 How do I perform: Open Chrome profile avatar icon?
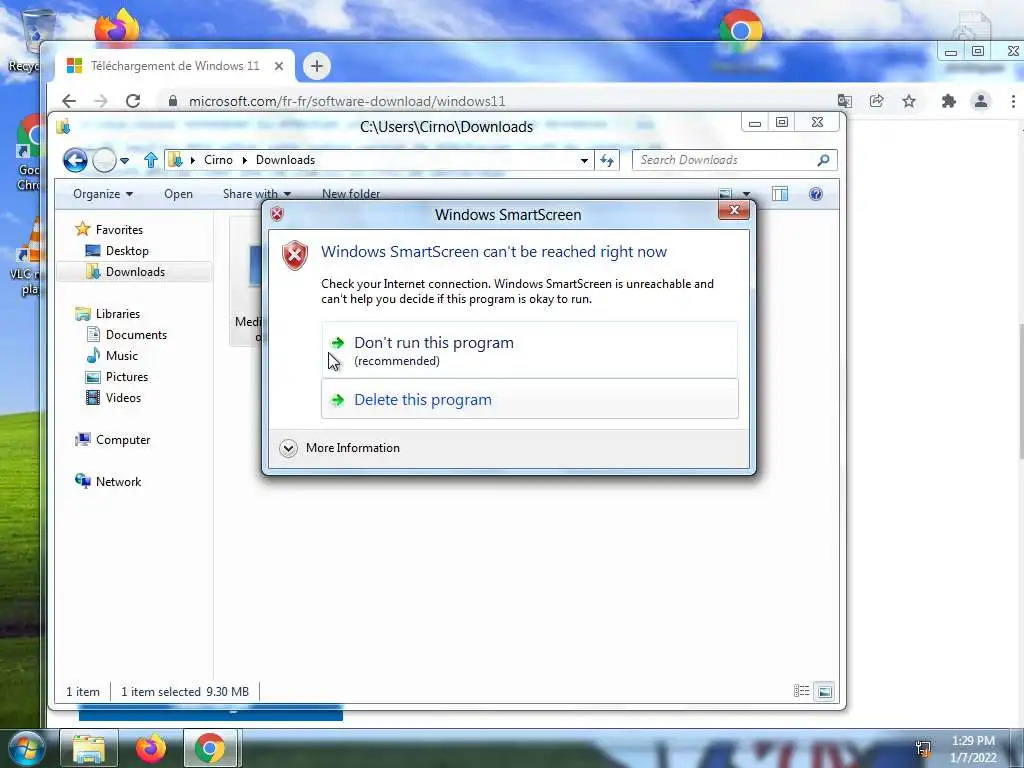[x=981, y=101]
